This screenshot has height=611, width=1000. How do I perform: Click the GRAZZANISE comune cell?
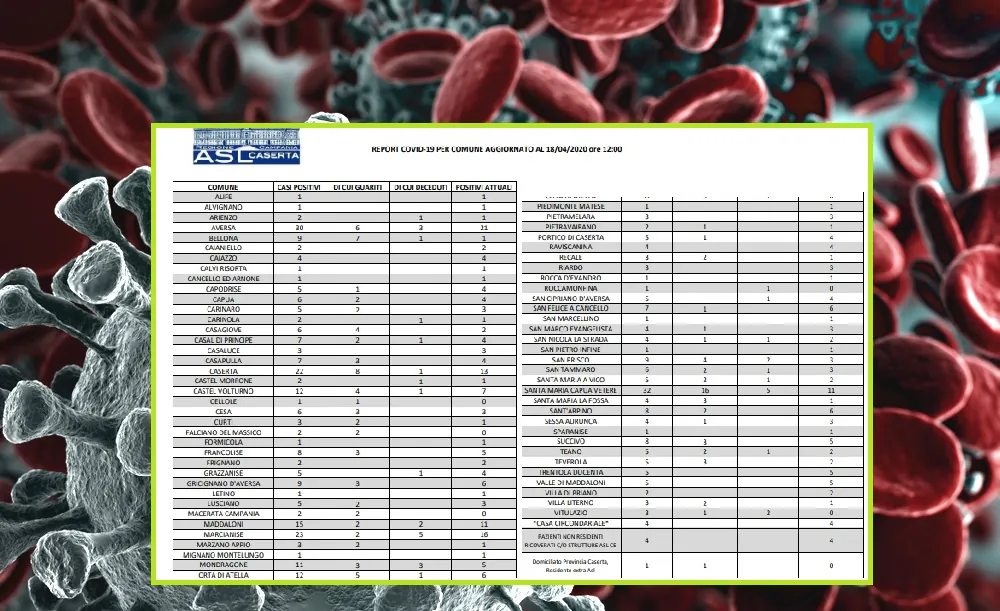point(223,473)
